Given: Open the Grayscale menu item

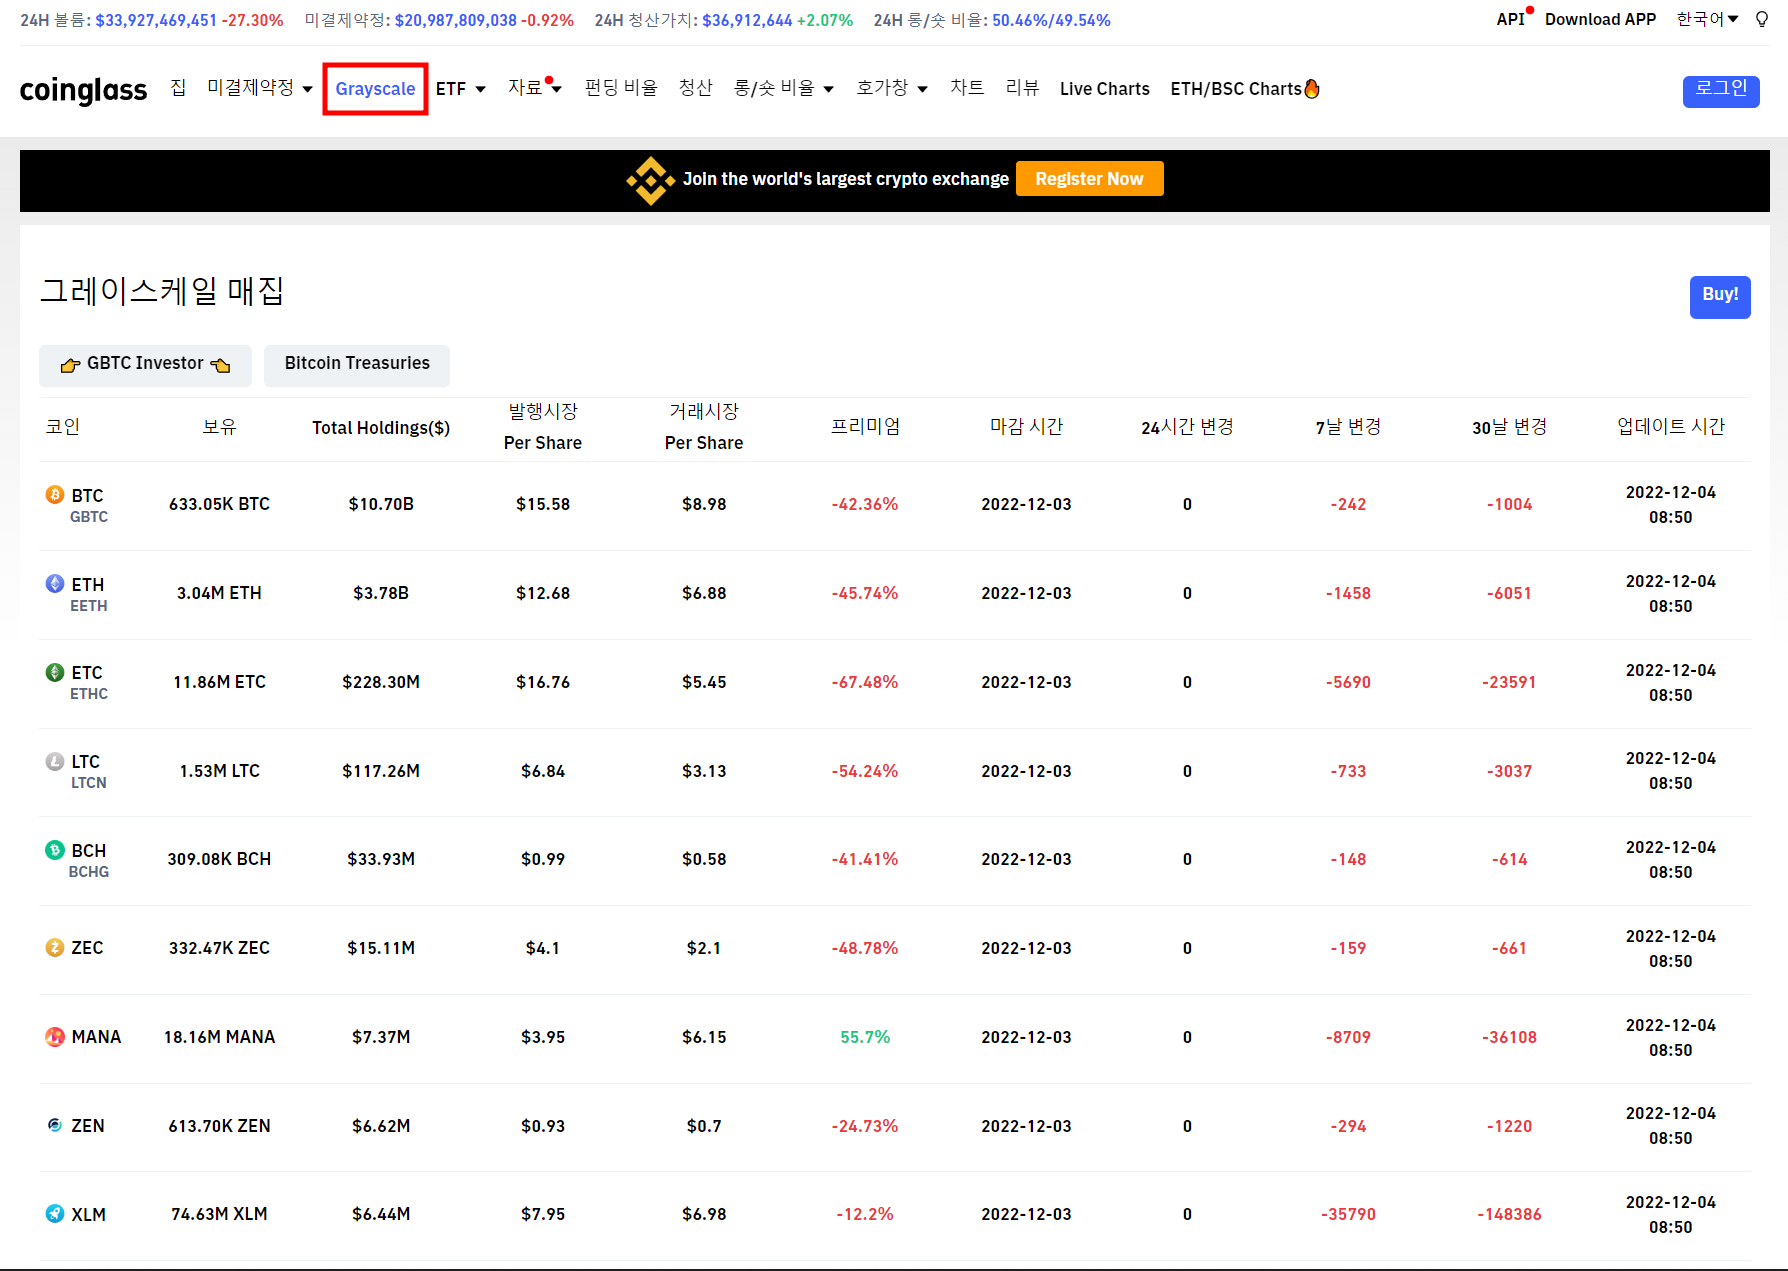Looking at the screenshot, I should pos(375,89).
